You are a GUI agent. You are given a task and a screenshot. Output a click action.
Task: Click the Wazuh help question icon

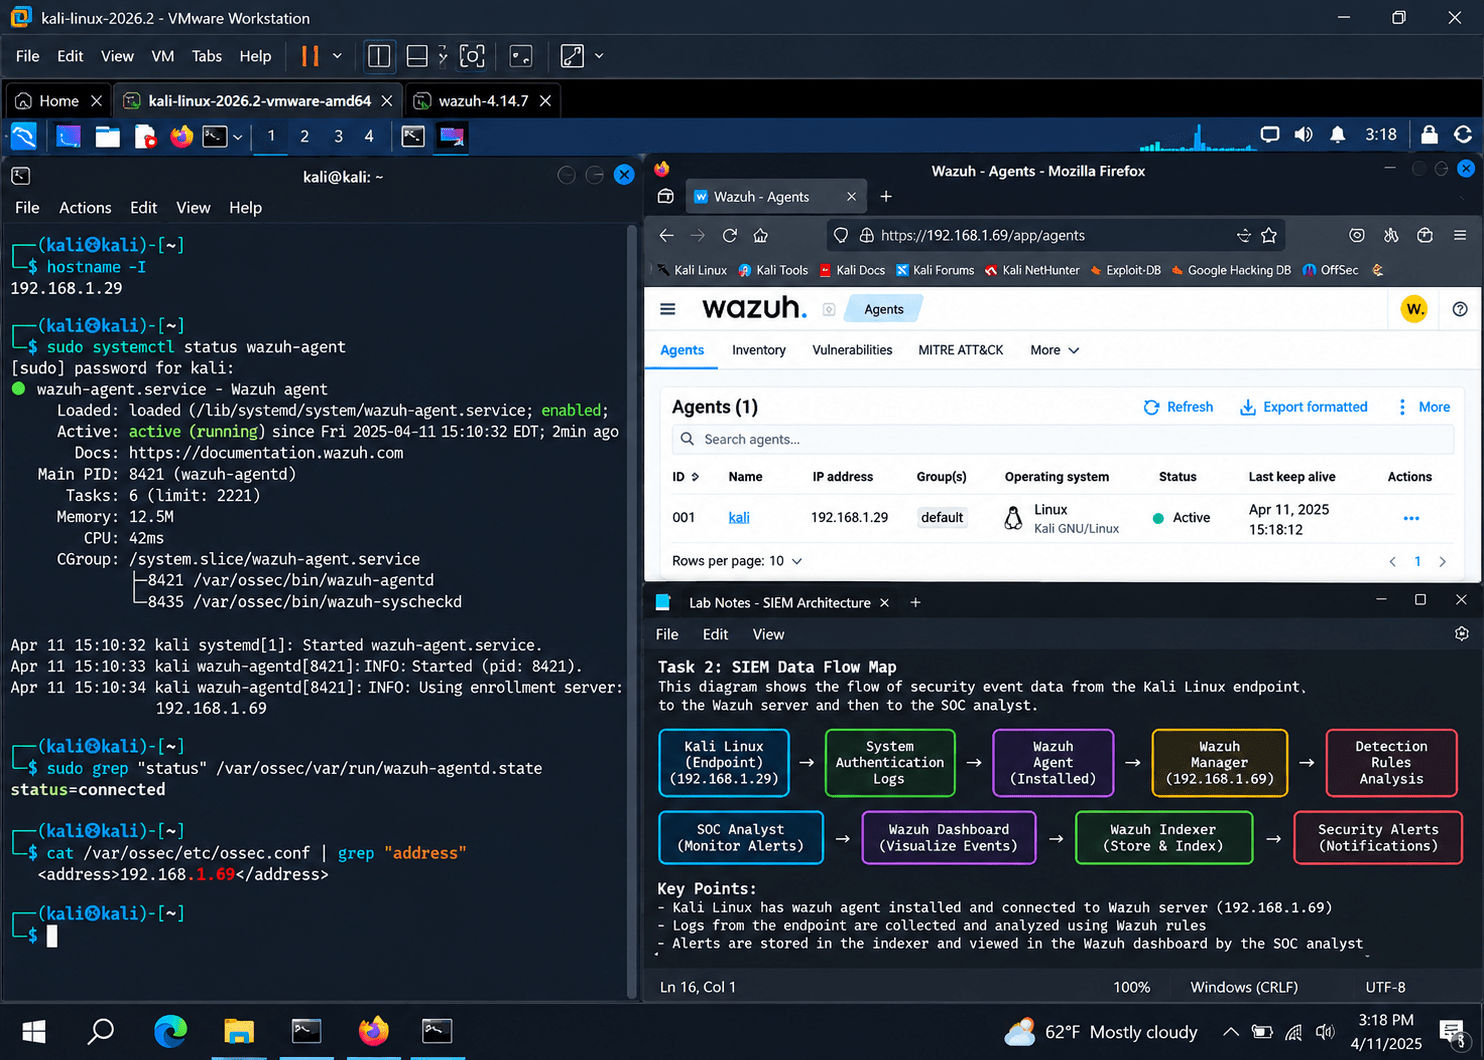tap(1460, 309)
